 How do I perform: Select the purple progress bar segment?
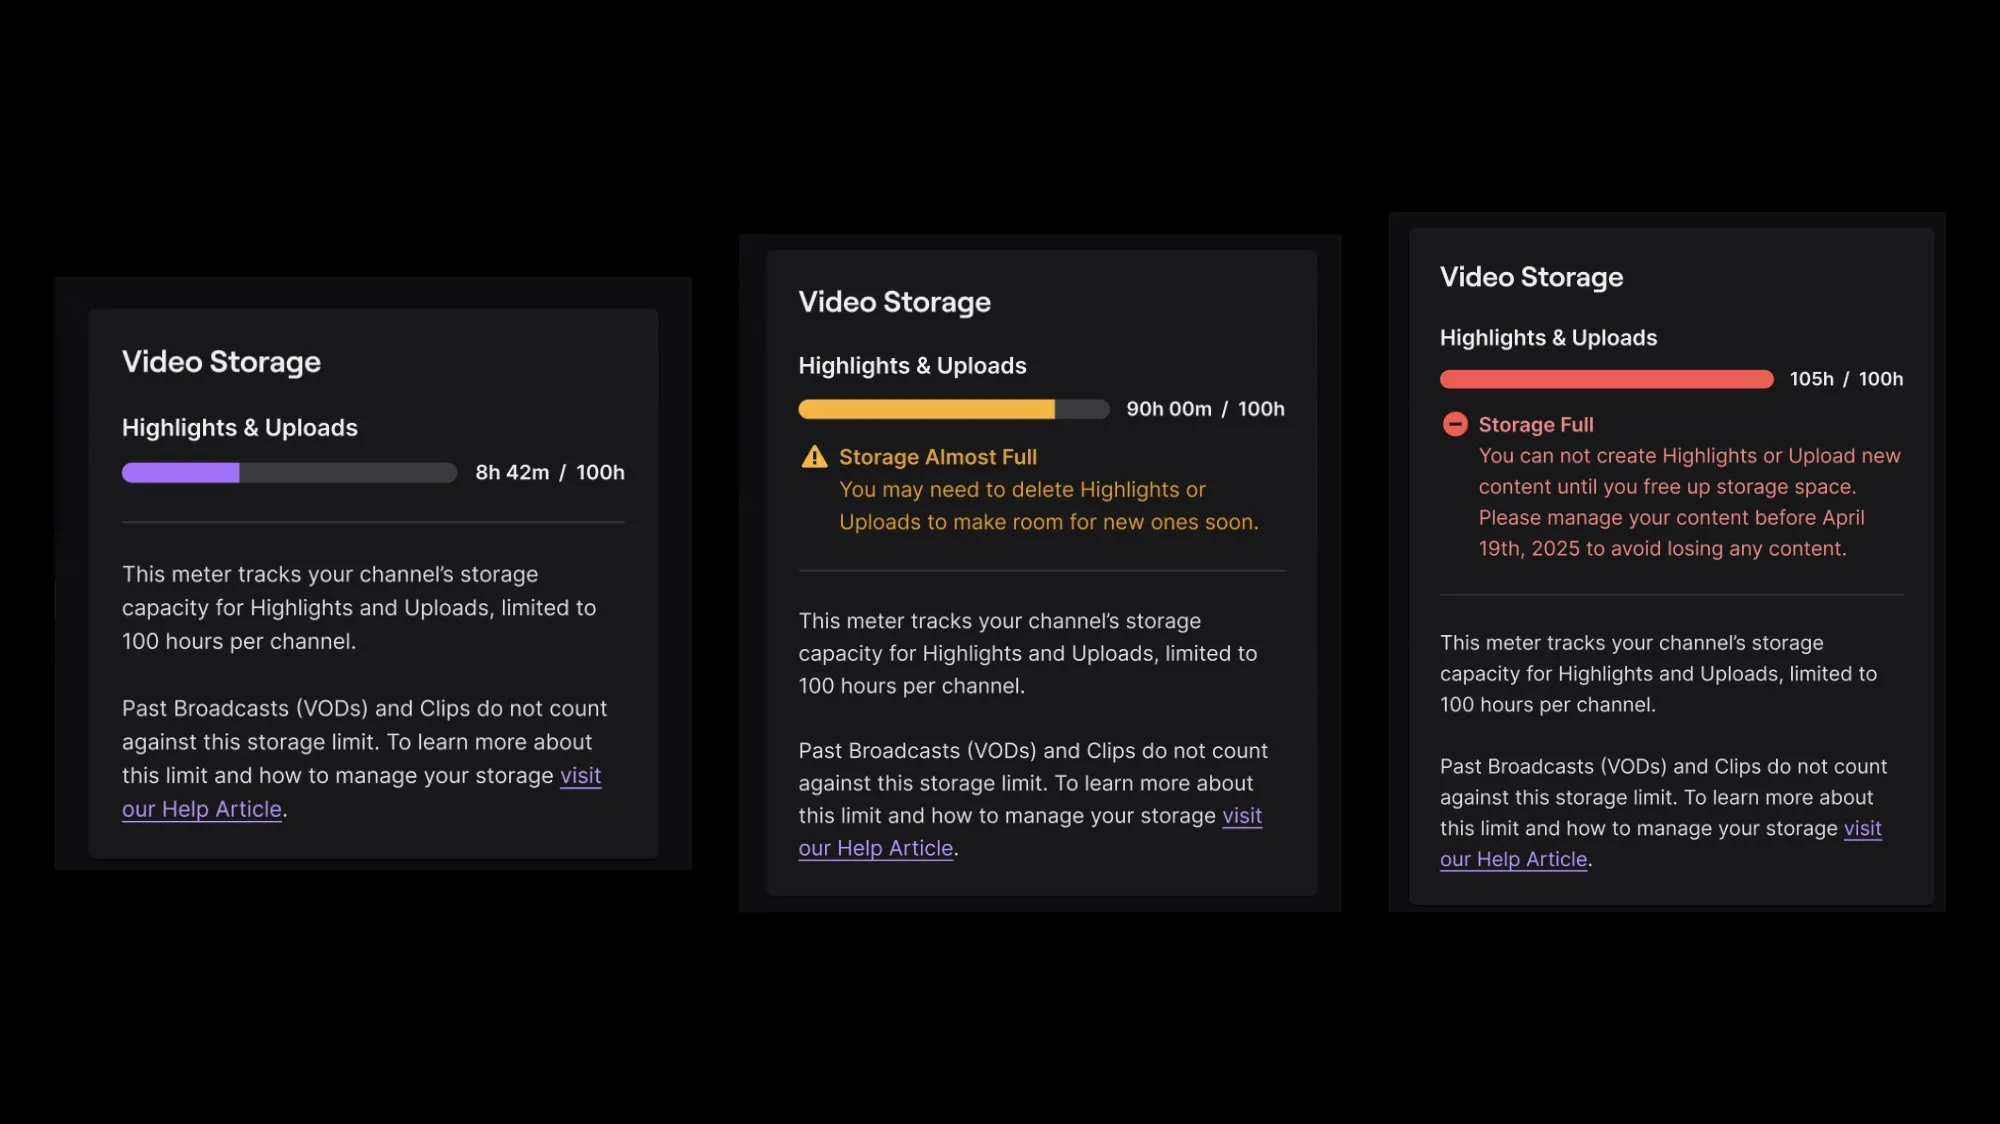point(180,472)
